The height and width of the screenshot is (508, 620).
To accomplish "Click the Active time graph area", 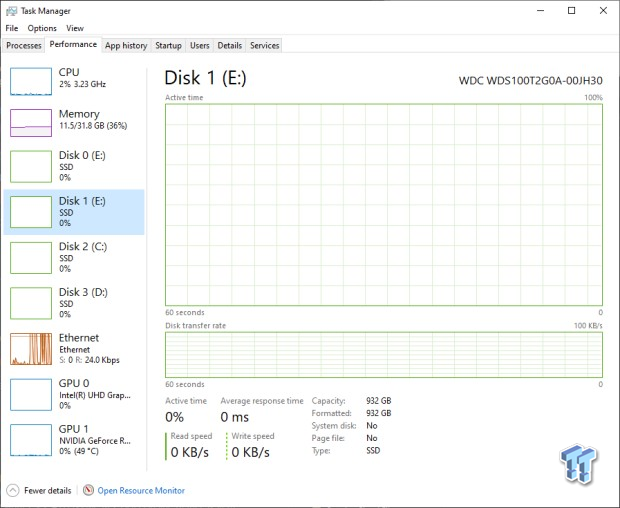I will (x=384, y=204).
